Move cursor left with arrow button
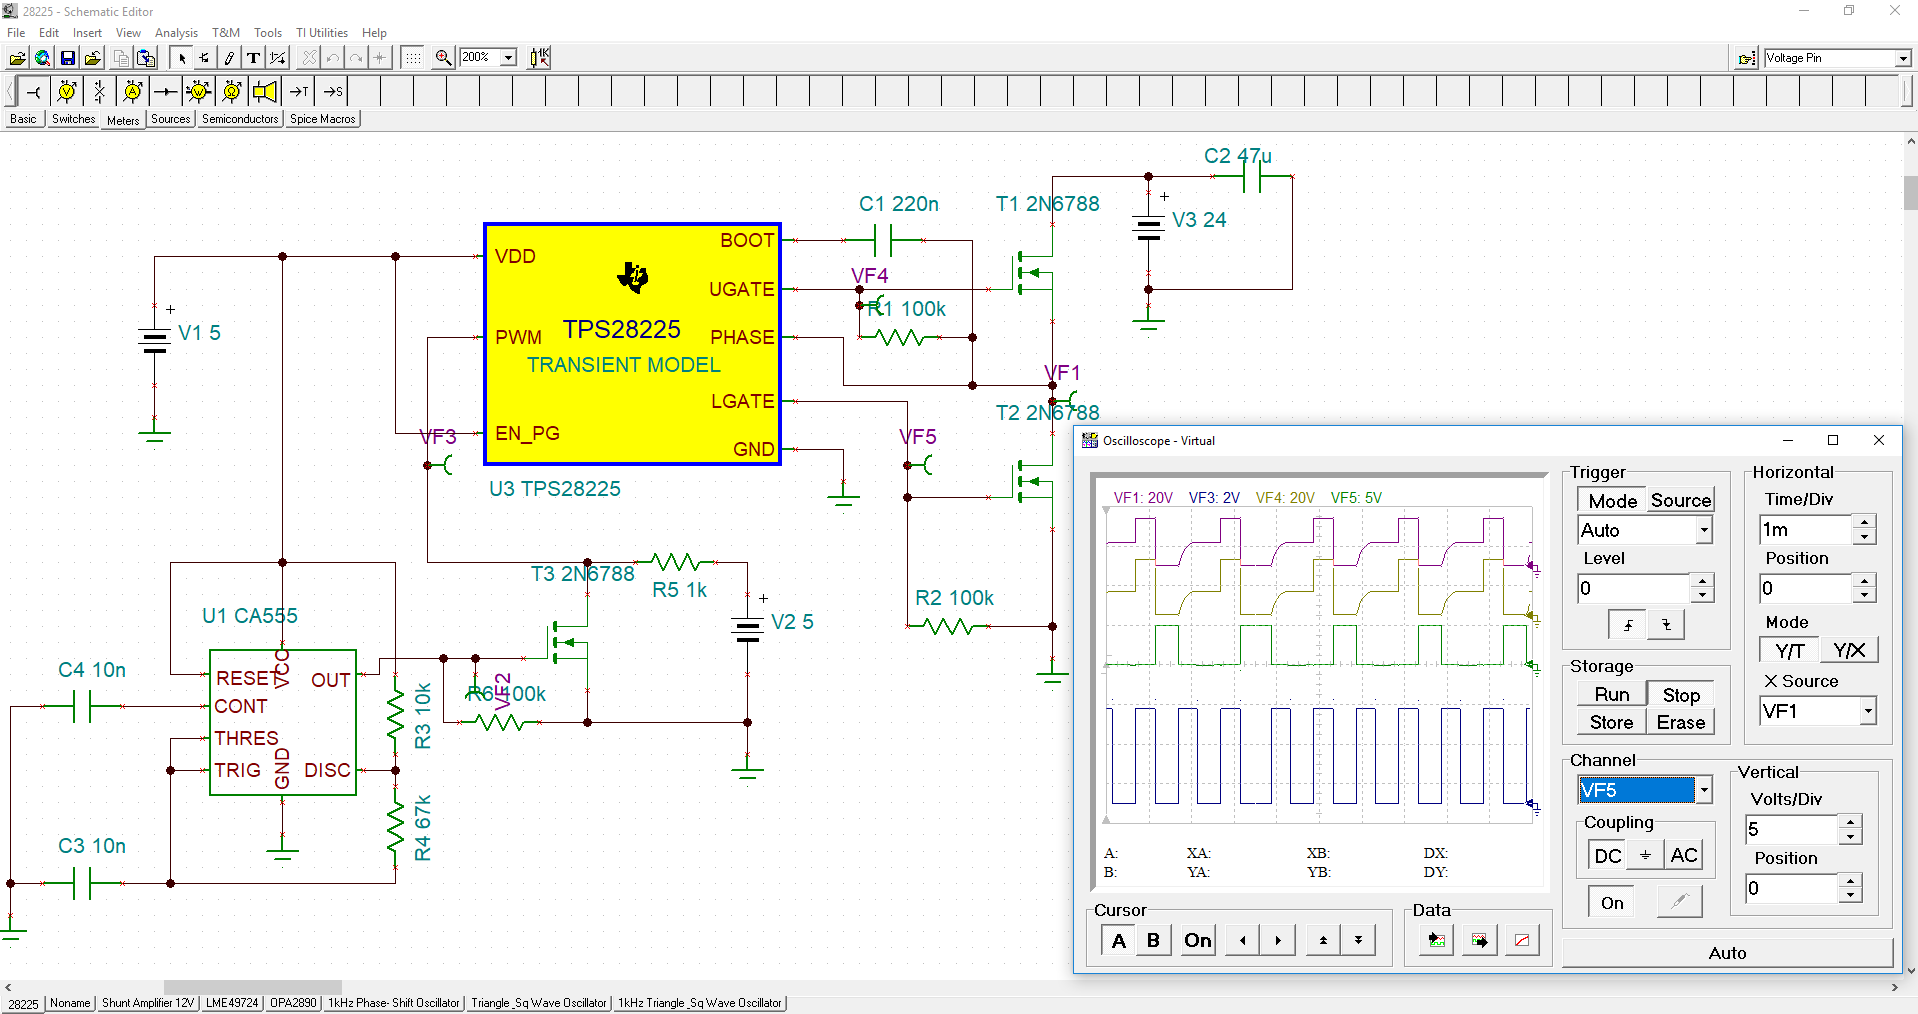 pyautogui.click(x=1242, y=940)
